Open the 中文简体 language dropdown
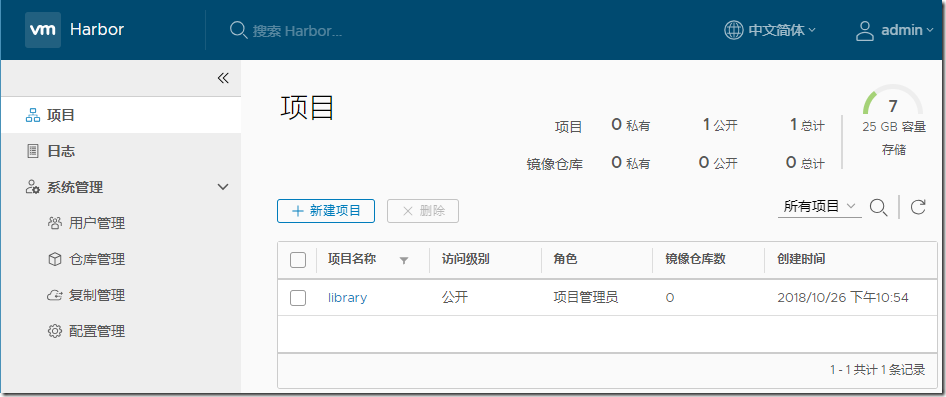The height and width of the screenshot is (397, 946). (781, 30)
